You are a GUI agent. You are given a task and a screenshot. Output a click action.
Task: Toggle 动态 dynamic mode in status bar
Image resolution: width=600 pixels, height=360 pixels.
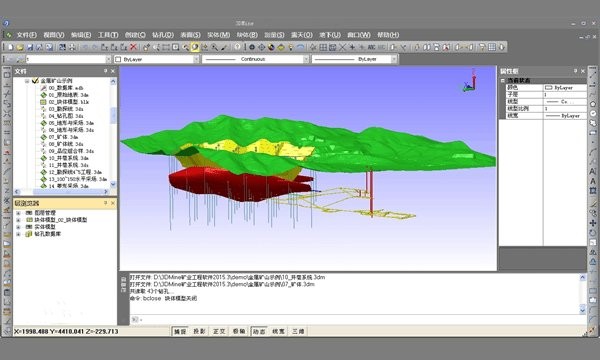tap(259, 331)
